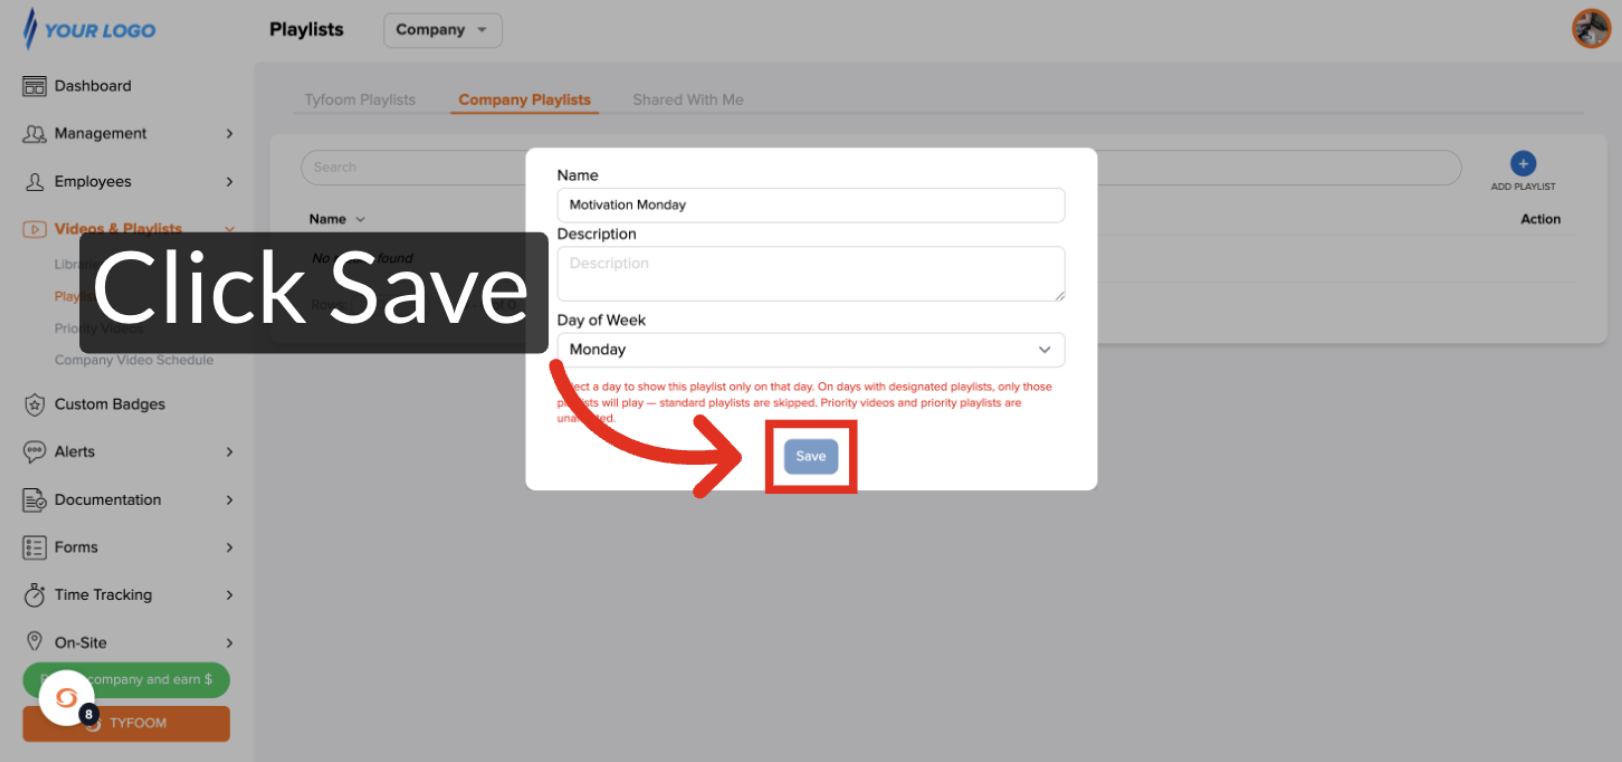Click the Time Tracking stopwatch icon
Image resolution: width=1622 pixels, height=762 pixels.
coord(34,595)
